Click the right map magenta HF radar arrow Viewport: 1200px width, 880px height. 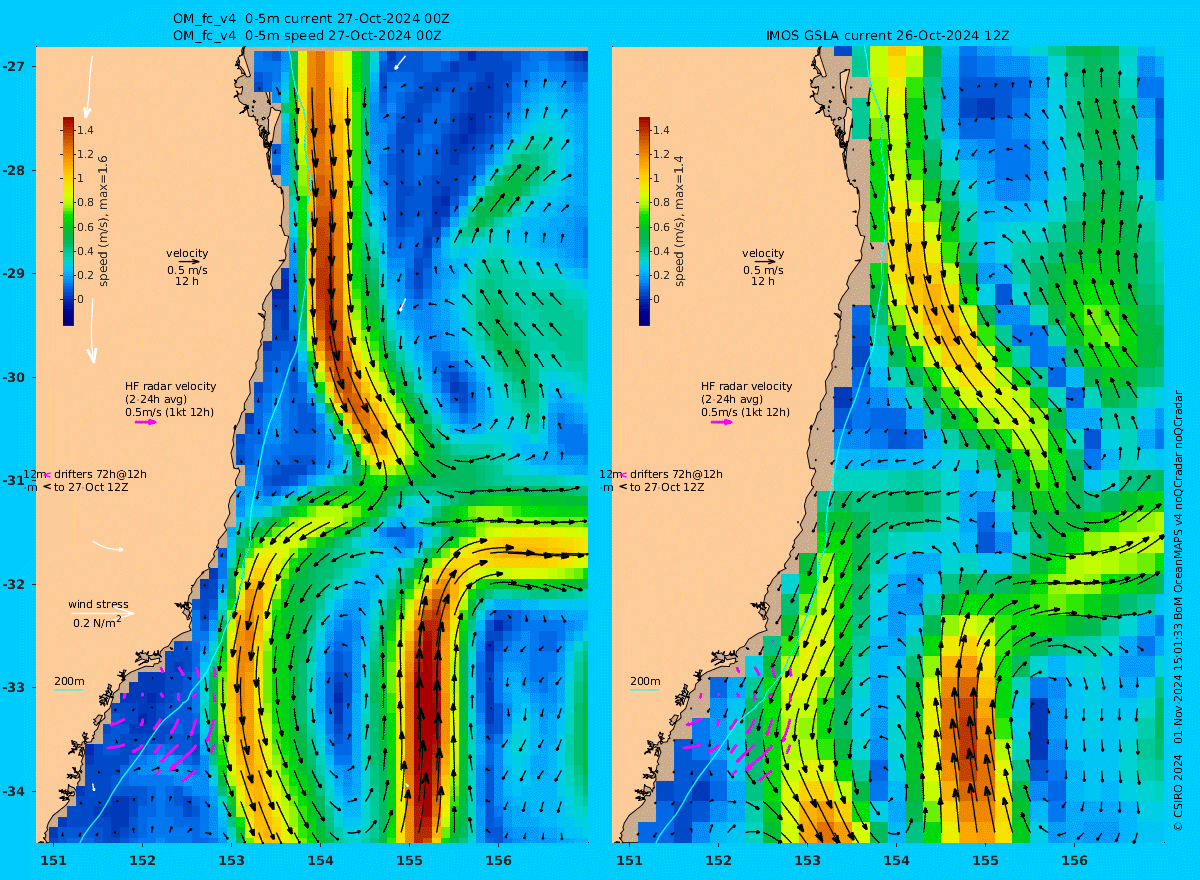[722, 422]
